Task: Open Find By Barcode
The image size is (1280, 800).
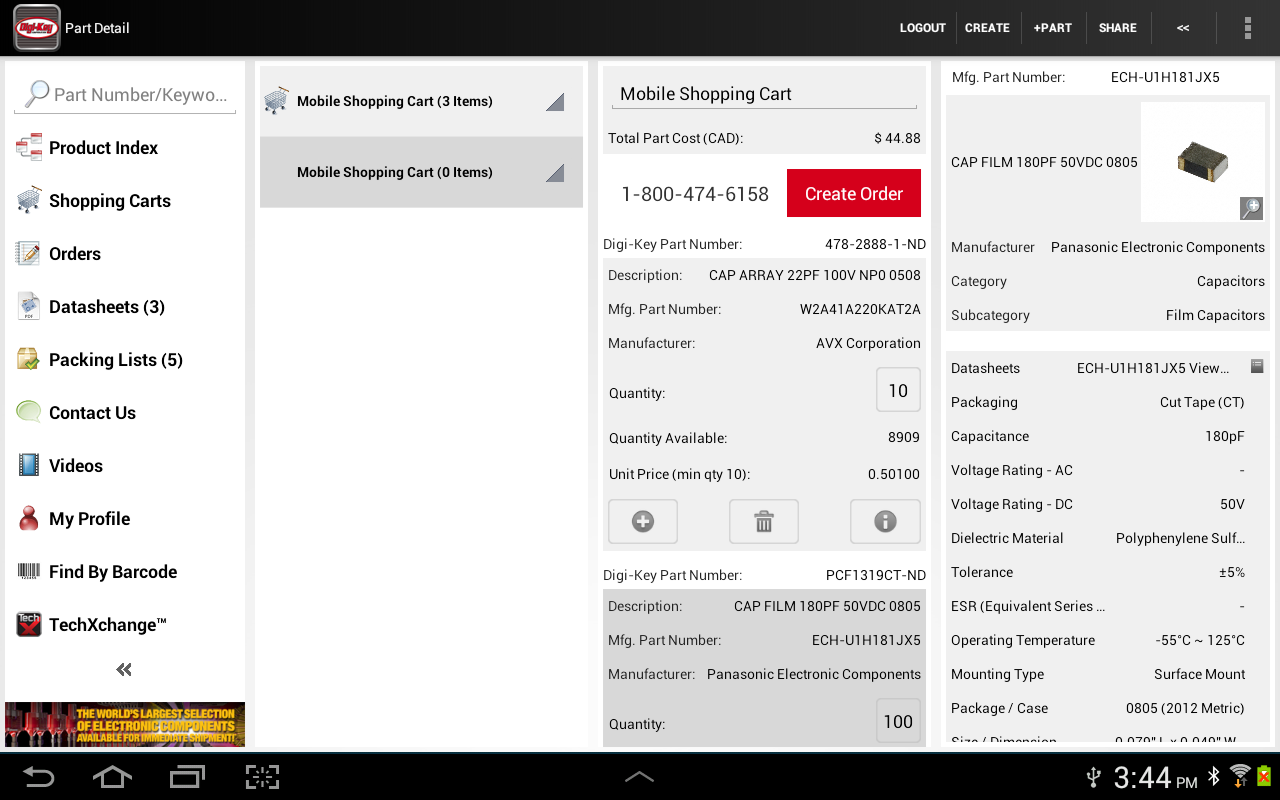Action: click(x=113, y=571)
